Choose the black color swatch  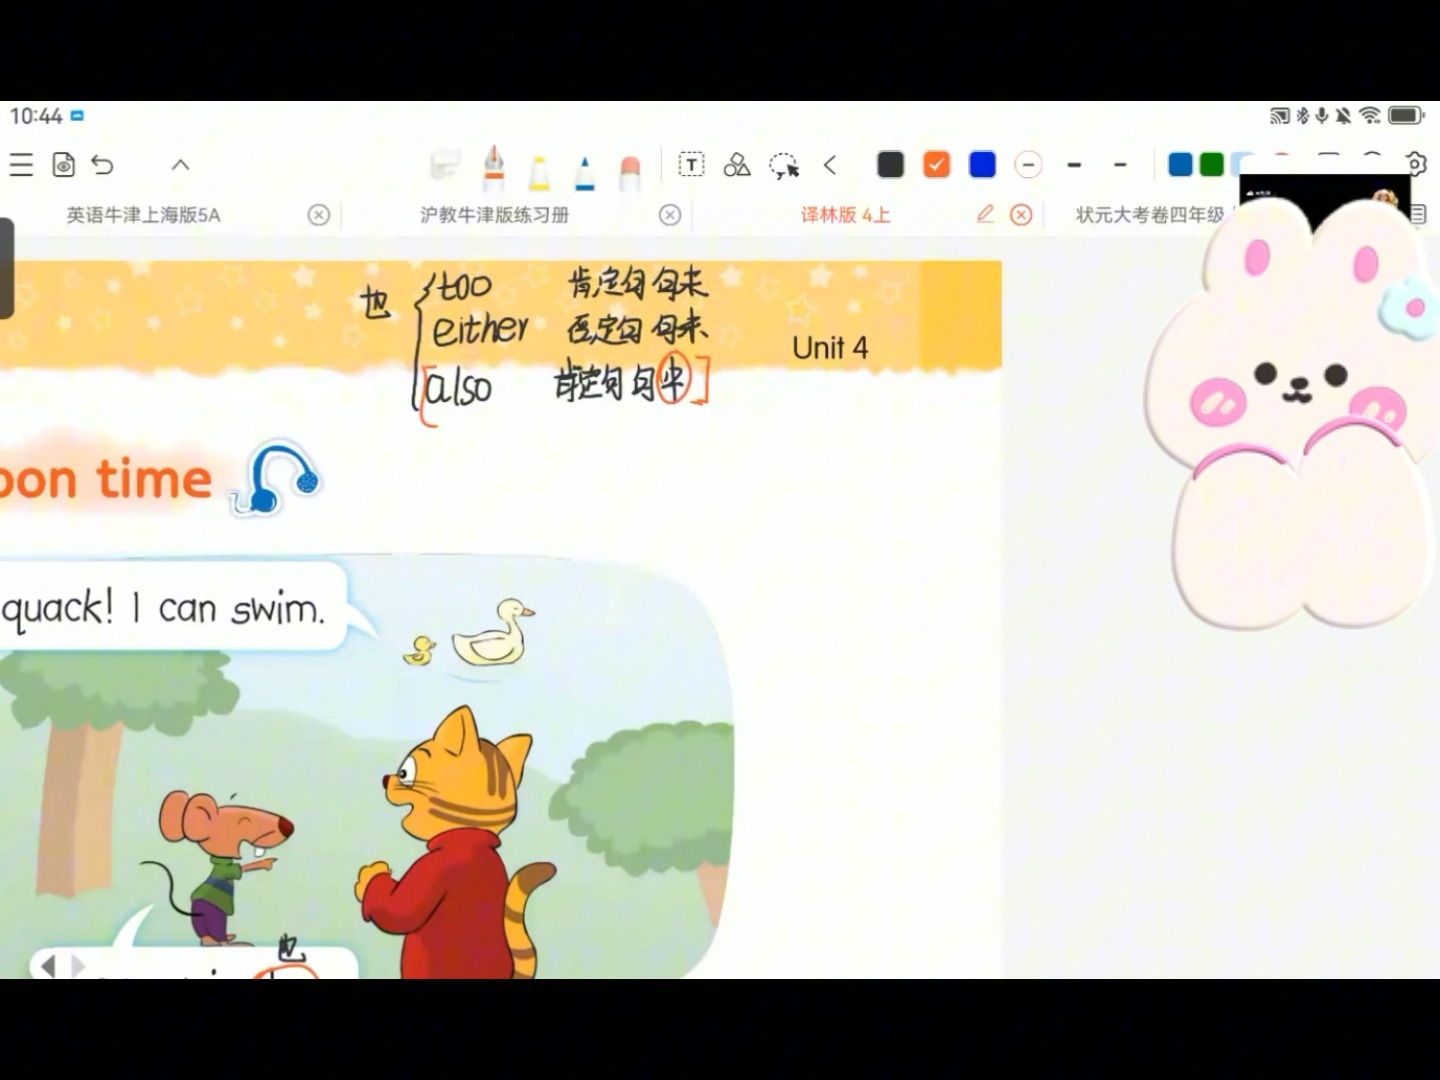pyautogui.click(x=890, y=165)
